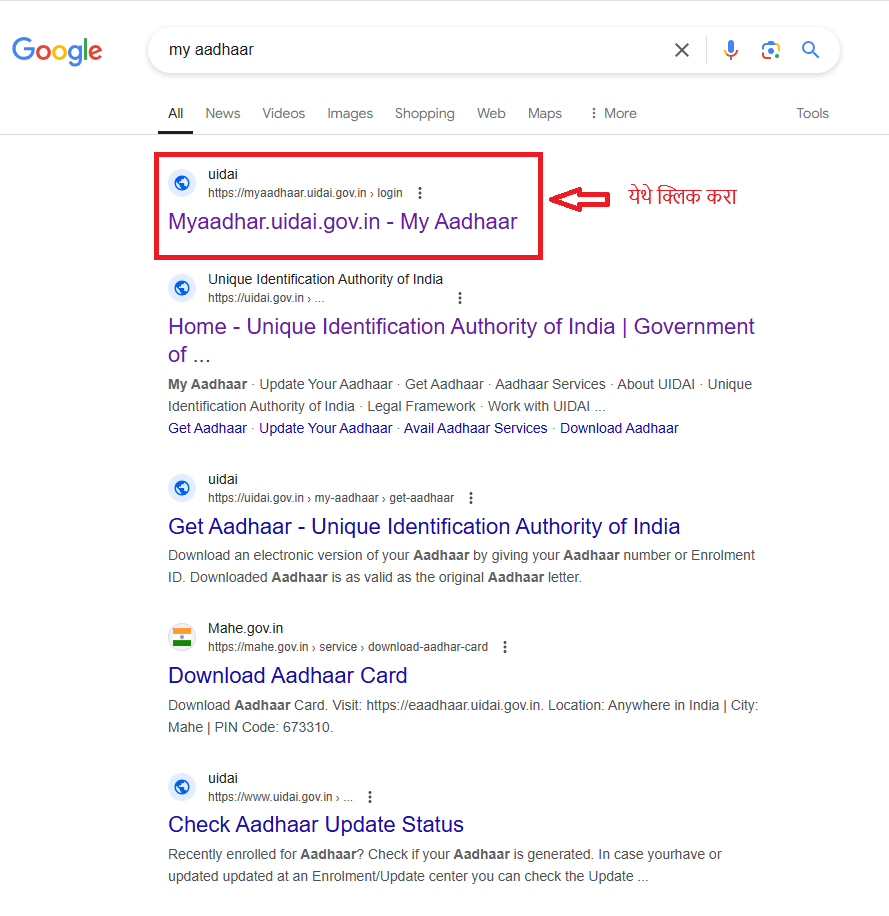Open the Download Aadhaar Card result

point(287,675)
